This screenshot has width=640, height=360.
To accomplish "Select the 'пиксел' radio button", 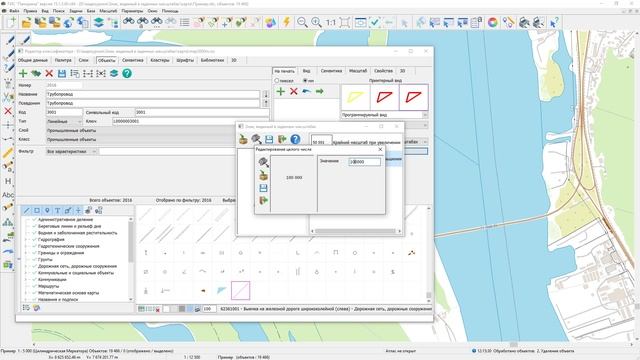I will [x=277, y=81].
